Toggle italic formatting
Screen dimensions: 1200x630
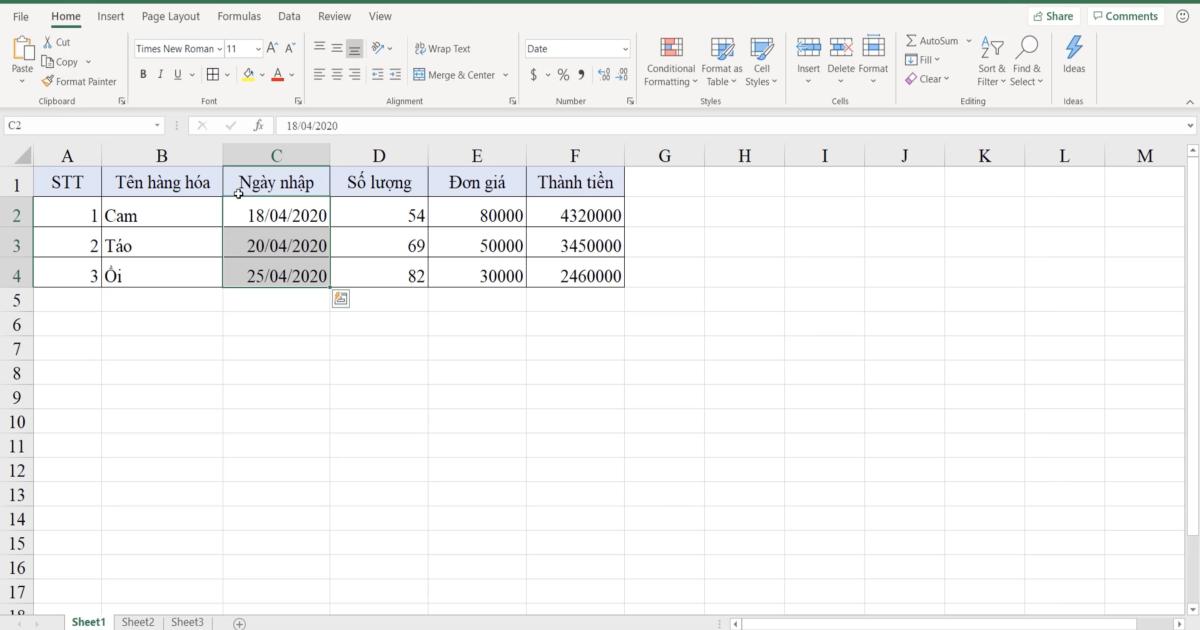point(160,74)
